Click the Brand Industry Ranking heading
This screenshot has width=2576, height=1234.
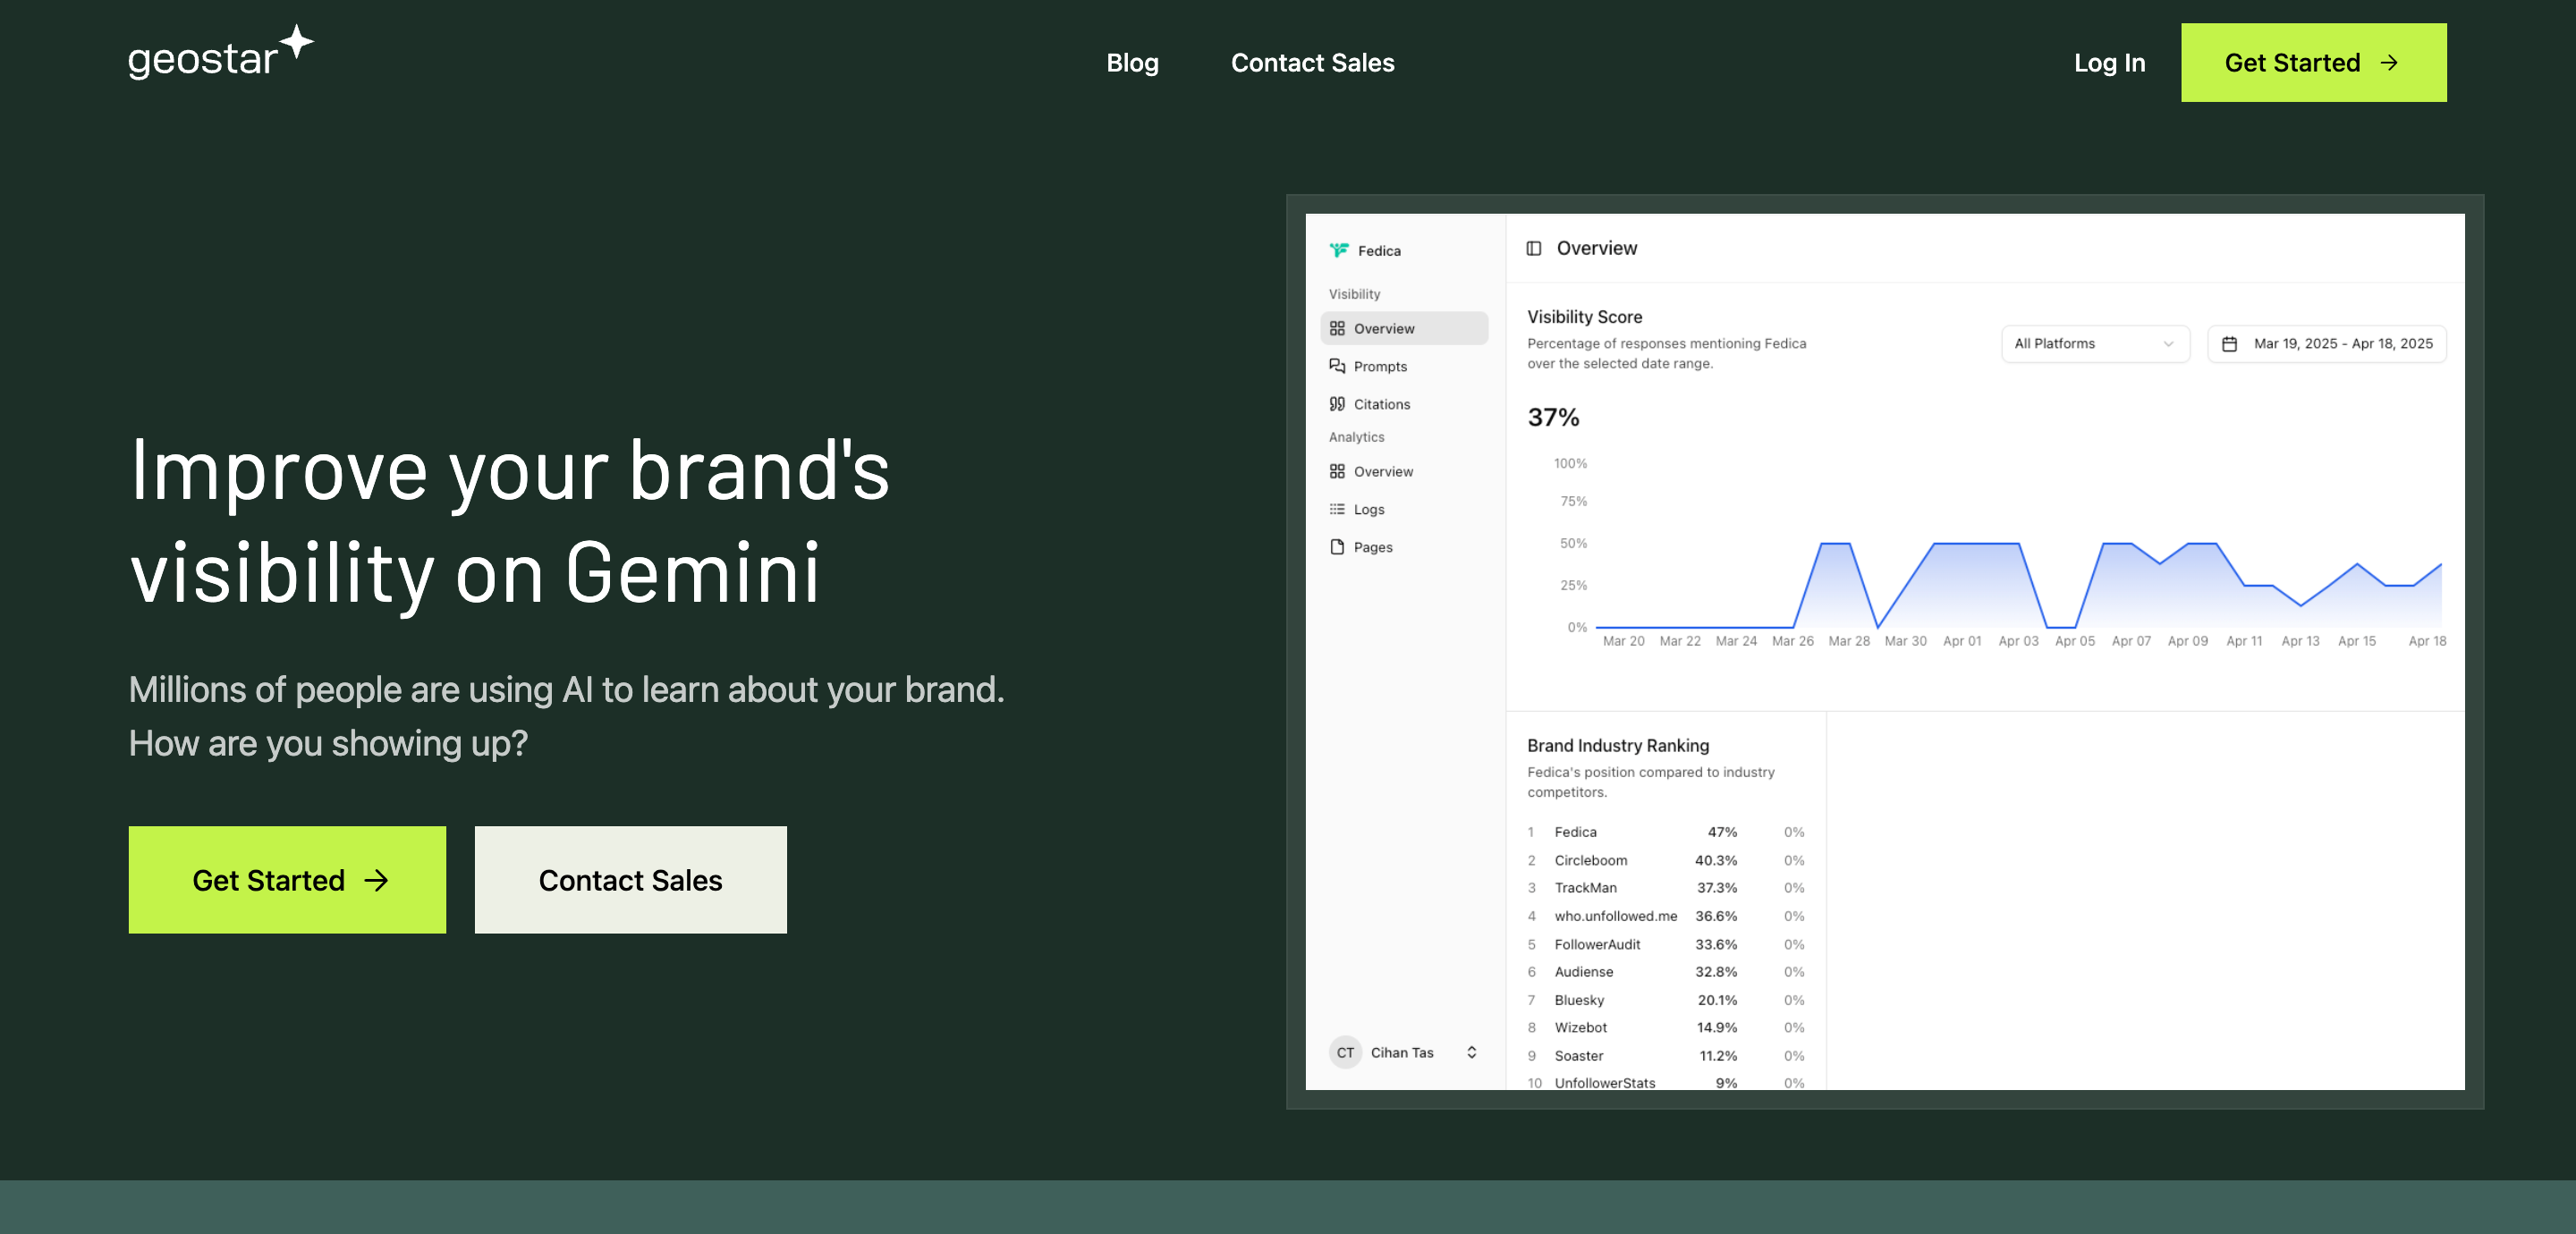pos(1617,746)
